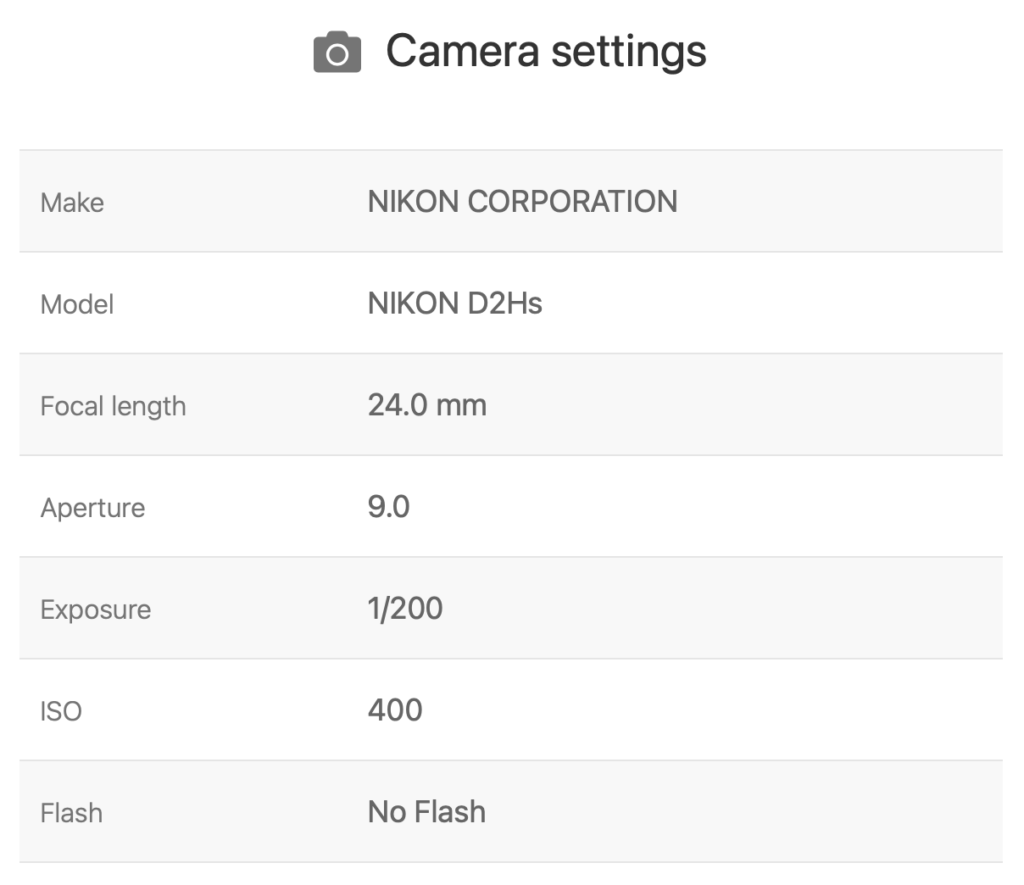The image size is (1024, 885).
Task: Select the Make row label
Action: click(72, 203)
